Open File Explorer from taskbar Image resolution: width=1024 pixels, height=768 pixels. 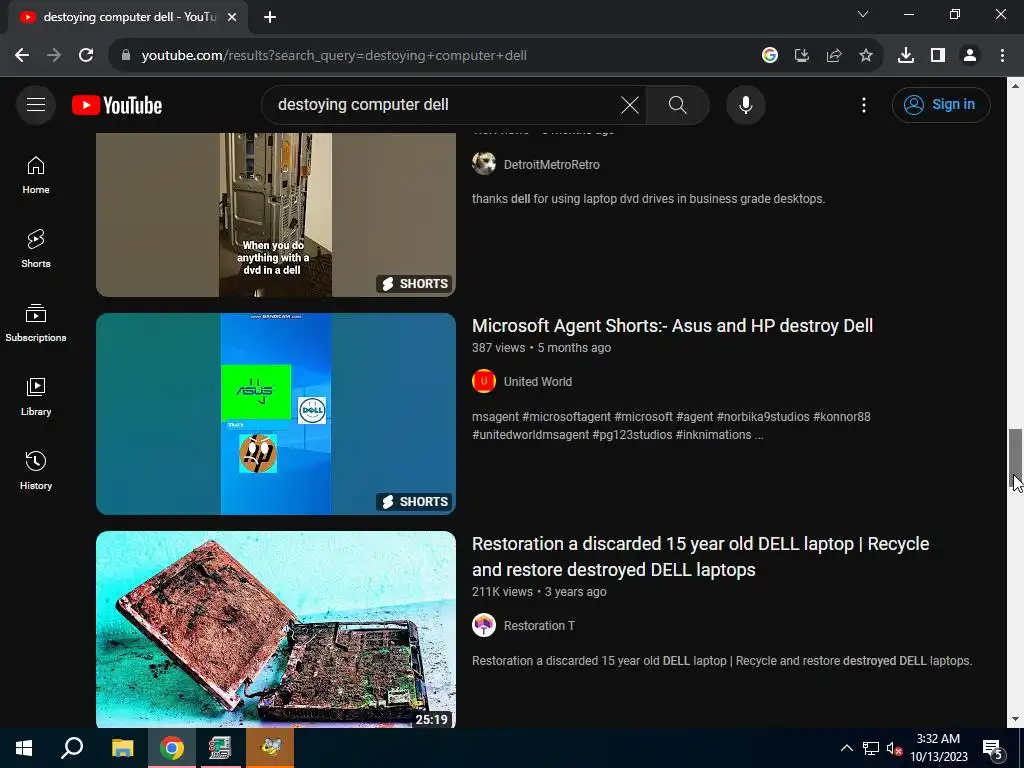[123, 748]
